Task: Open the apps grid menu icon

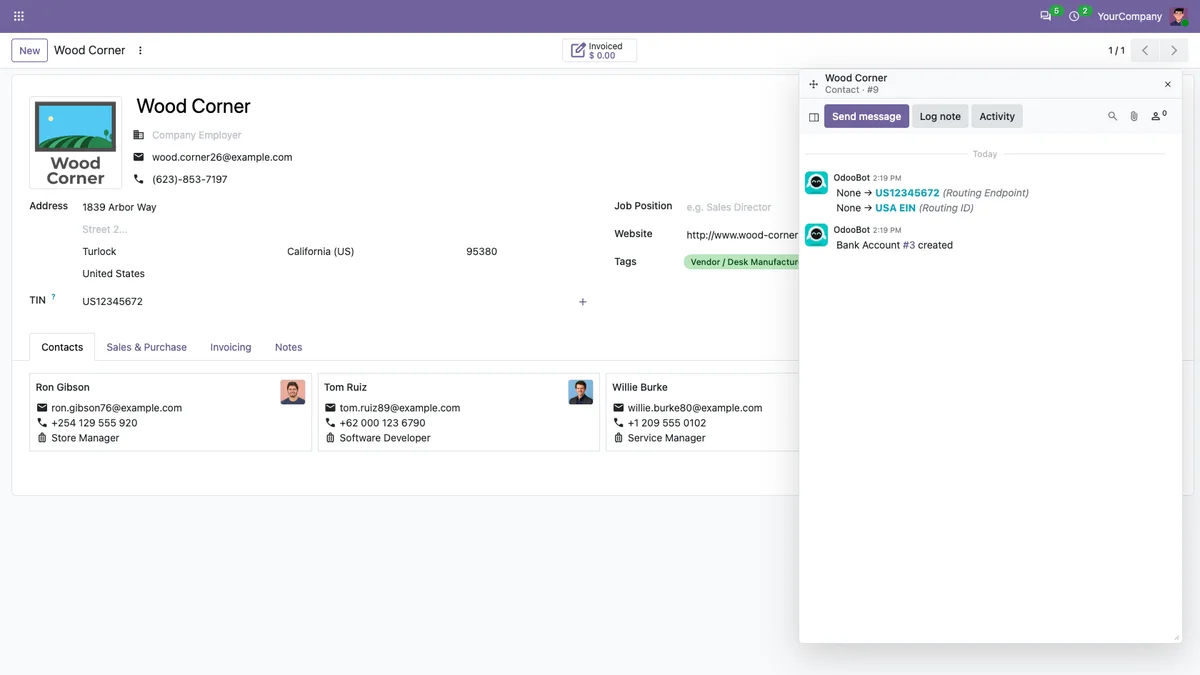Action: 18,16
